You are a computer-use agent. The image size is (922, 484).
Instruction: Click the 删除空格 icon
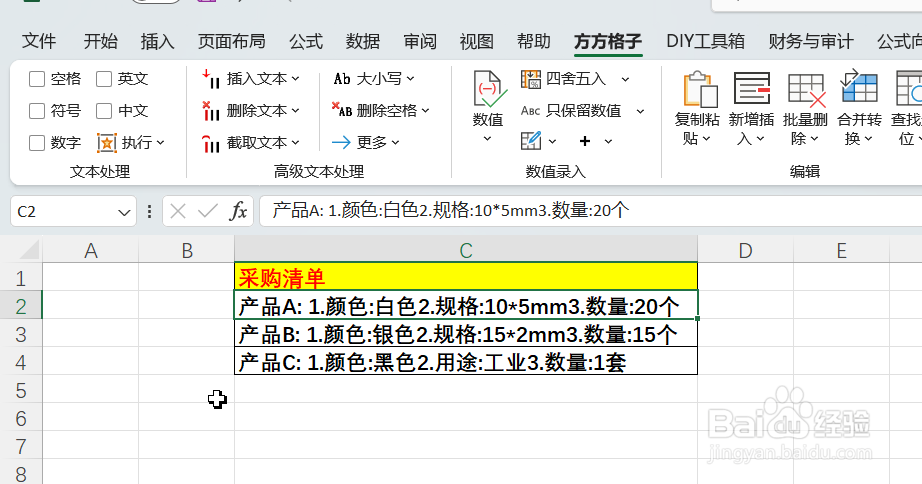point(342,109)
